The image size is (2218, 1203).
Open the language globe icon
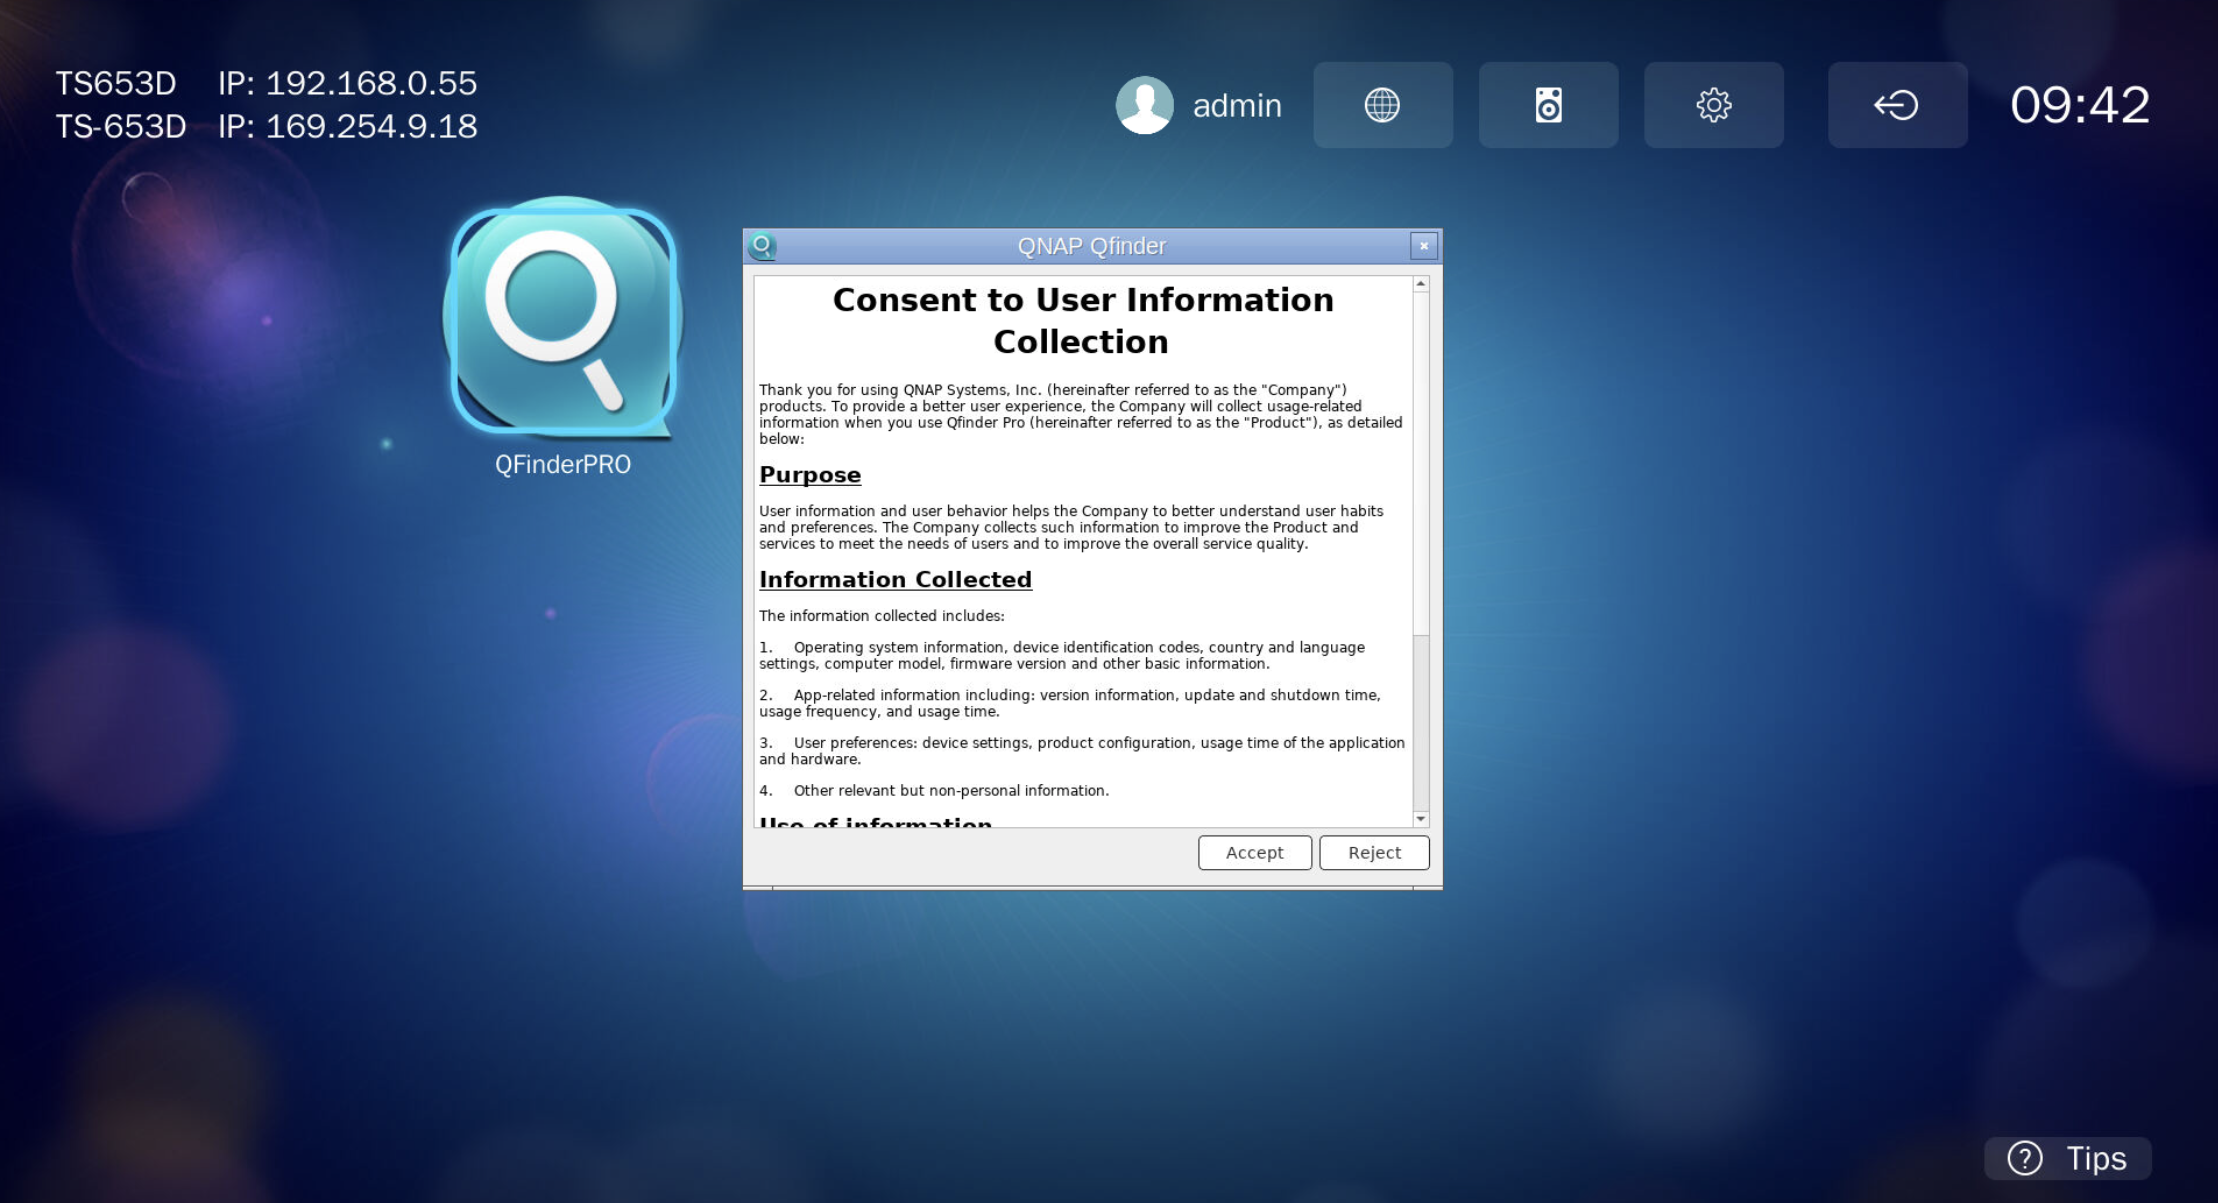pyautogui.click(x=1382, y=105)
